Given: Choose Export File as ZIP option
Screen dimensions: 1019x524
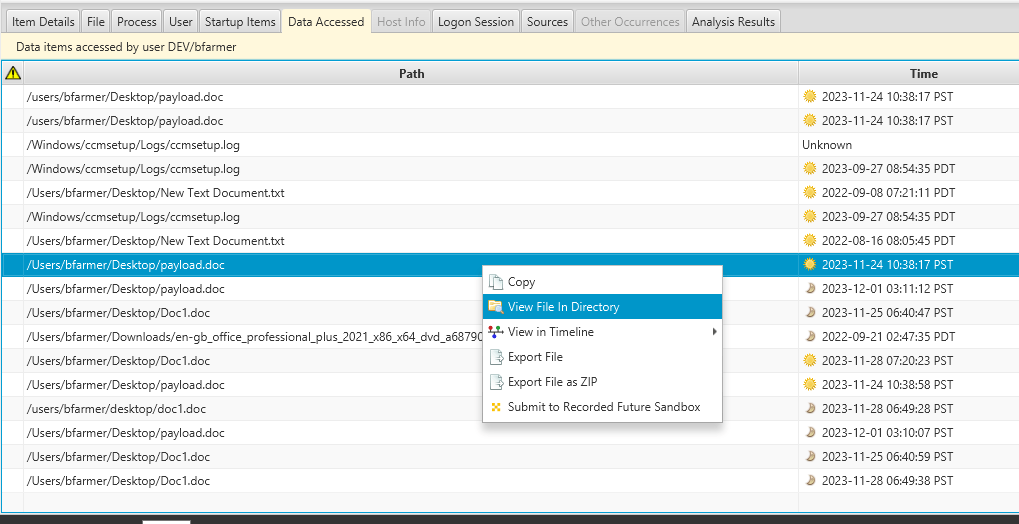Looking at the screenshot, I should (x=552, y=382).
